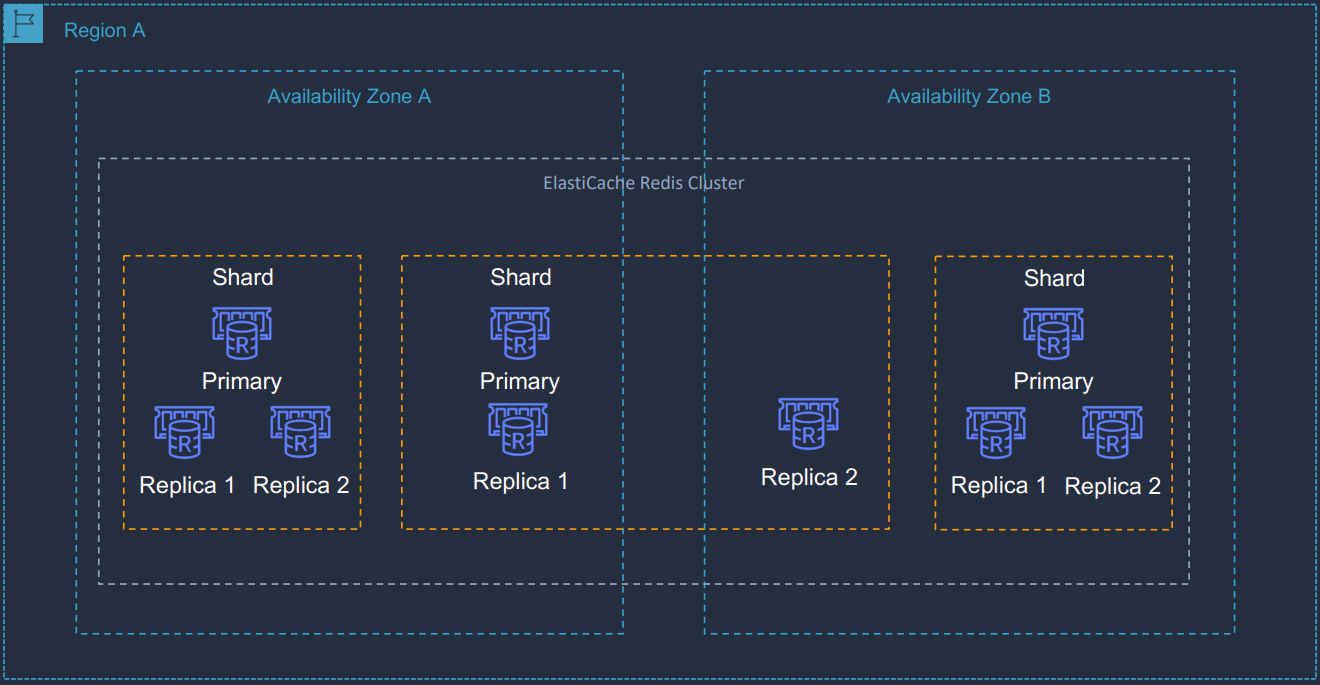Click the "Region A" label
The height and width of the screenshot is (685, 1320).
(105, 31)
